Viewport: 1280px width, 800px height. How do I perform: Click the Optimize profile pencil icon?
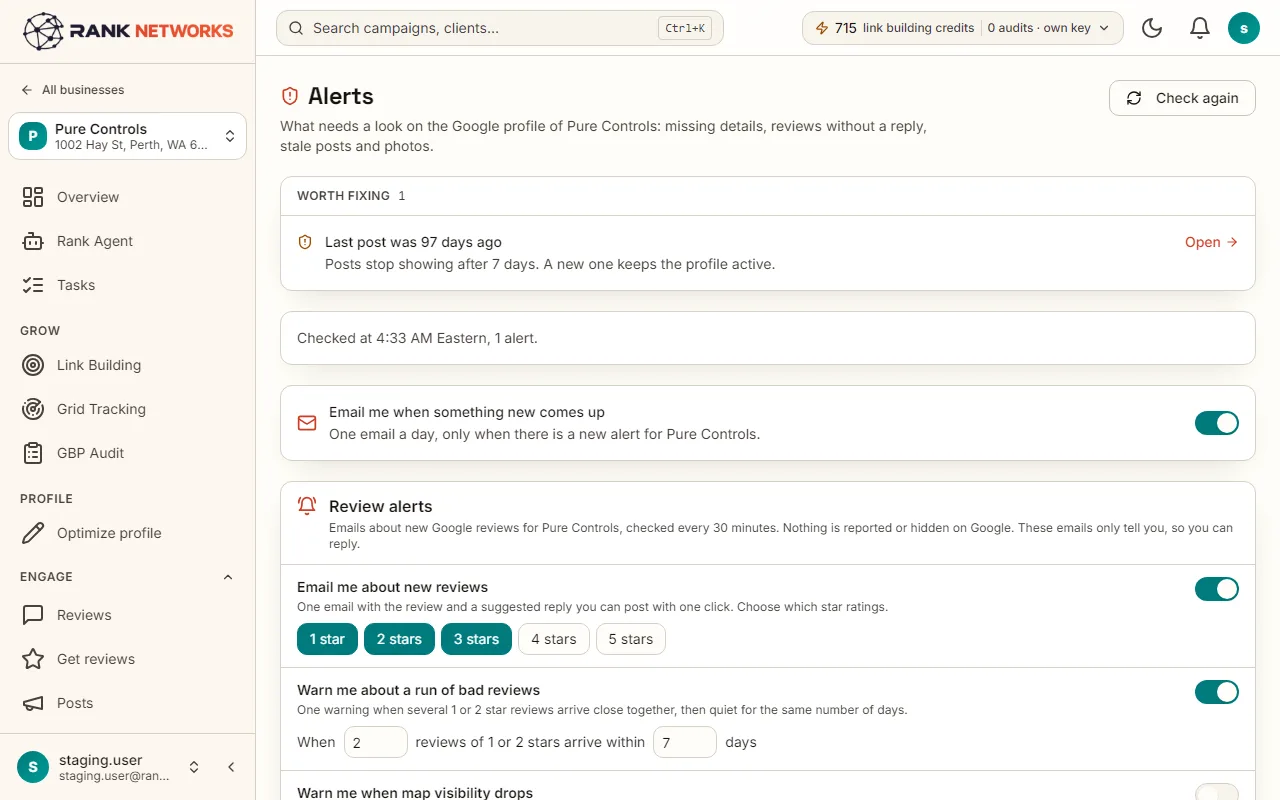33,533
